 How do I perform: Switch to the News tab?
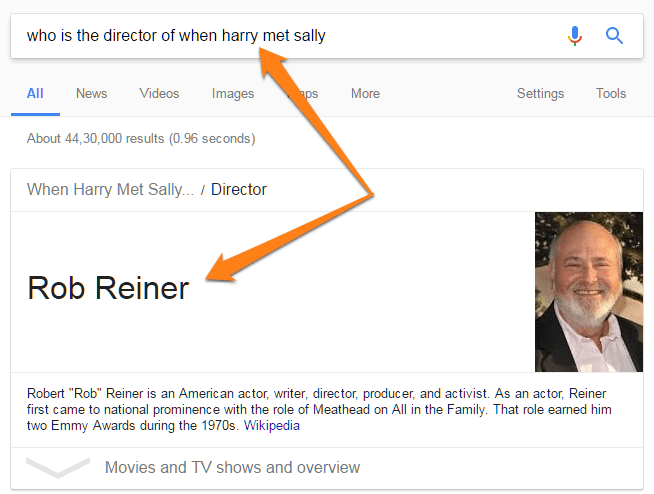pos(91,93)
